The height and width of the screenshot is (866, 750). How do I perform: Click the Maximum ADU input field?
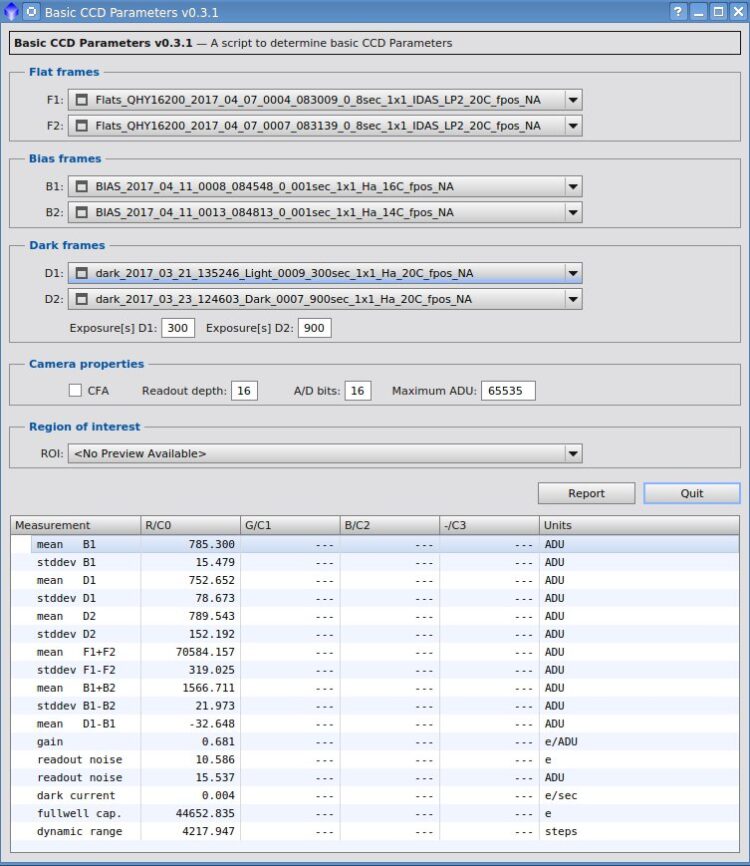tap(508, 390)
